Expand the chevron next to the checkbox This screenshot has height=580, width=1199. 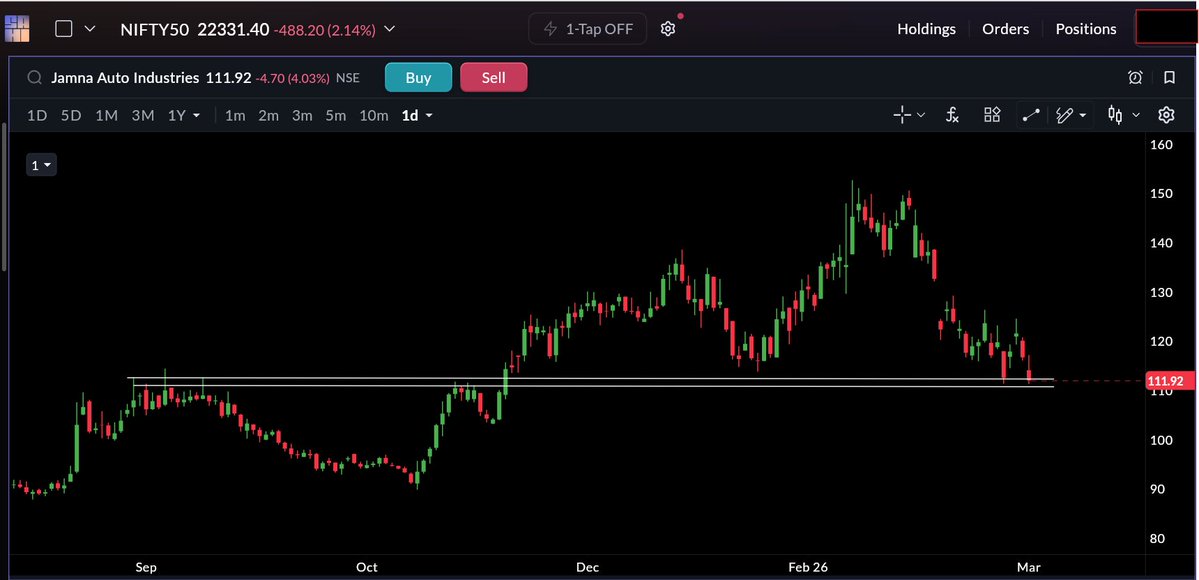[x=89, y=29]
